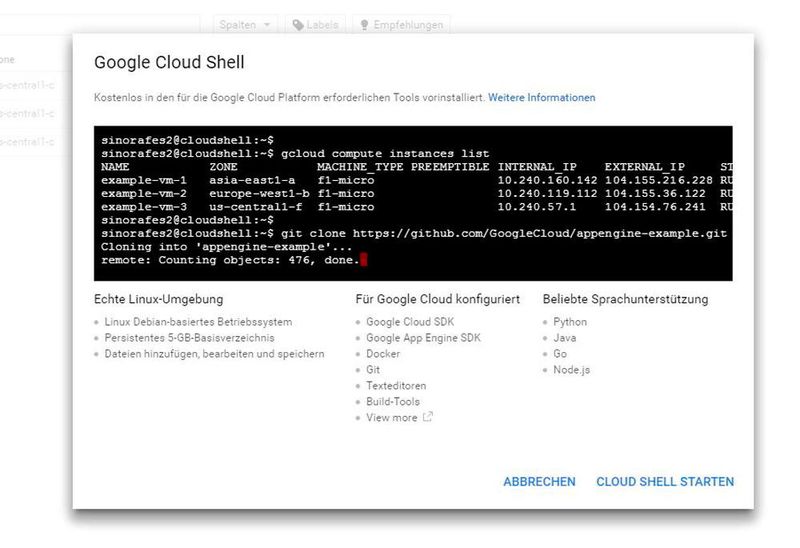Click the Python list item
The width and height of the screenshot is (800, 548).
pyautogui.click(x=570, y=322)
